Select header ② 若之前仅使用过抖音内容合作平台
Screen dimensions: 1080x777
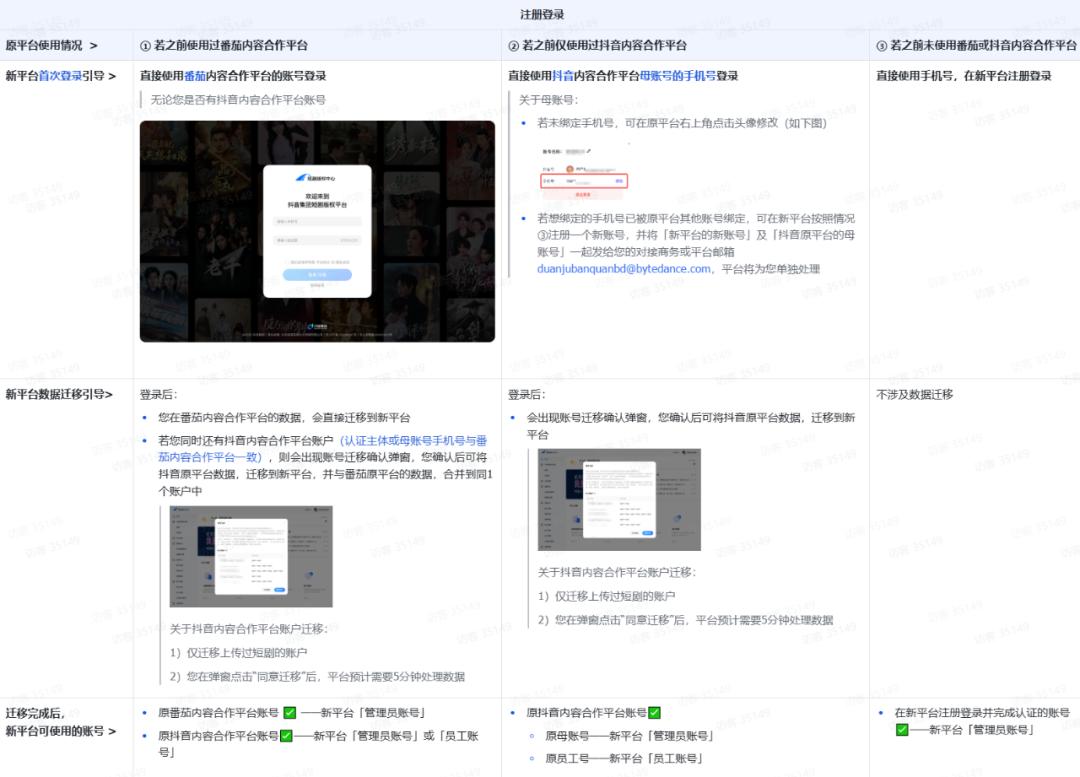point(598,45)
